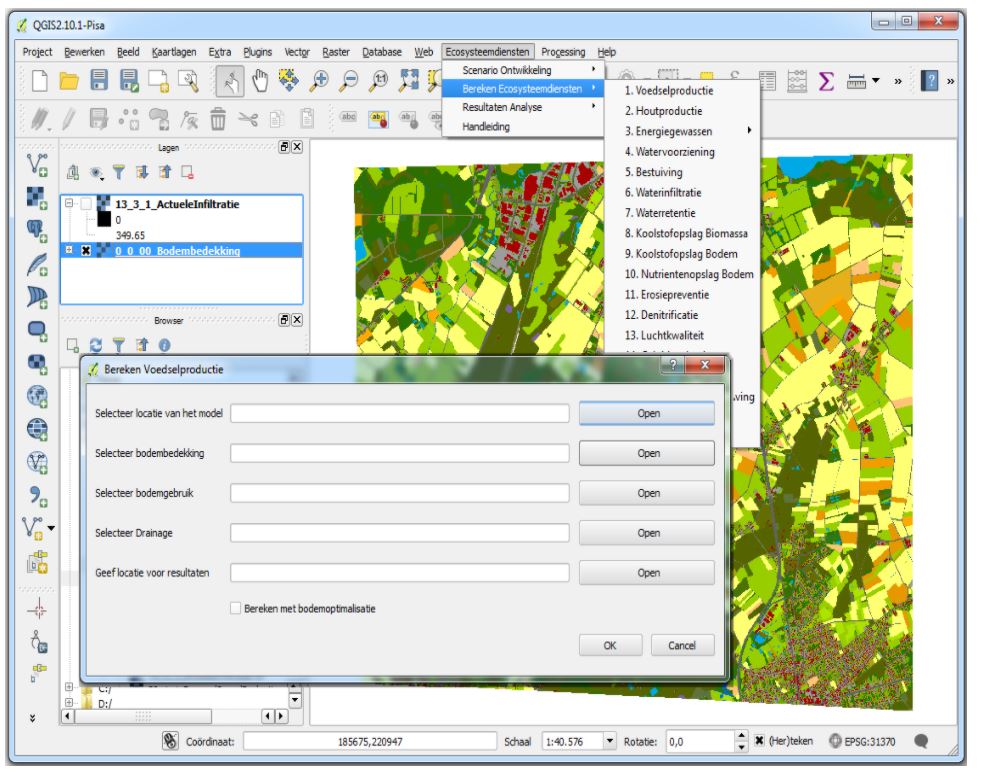Viewport: 982px width, 779px height.
Task: Add a WMS layer using globe icon
Action: point(34,396)
